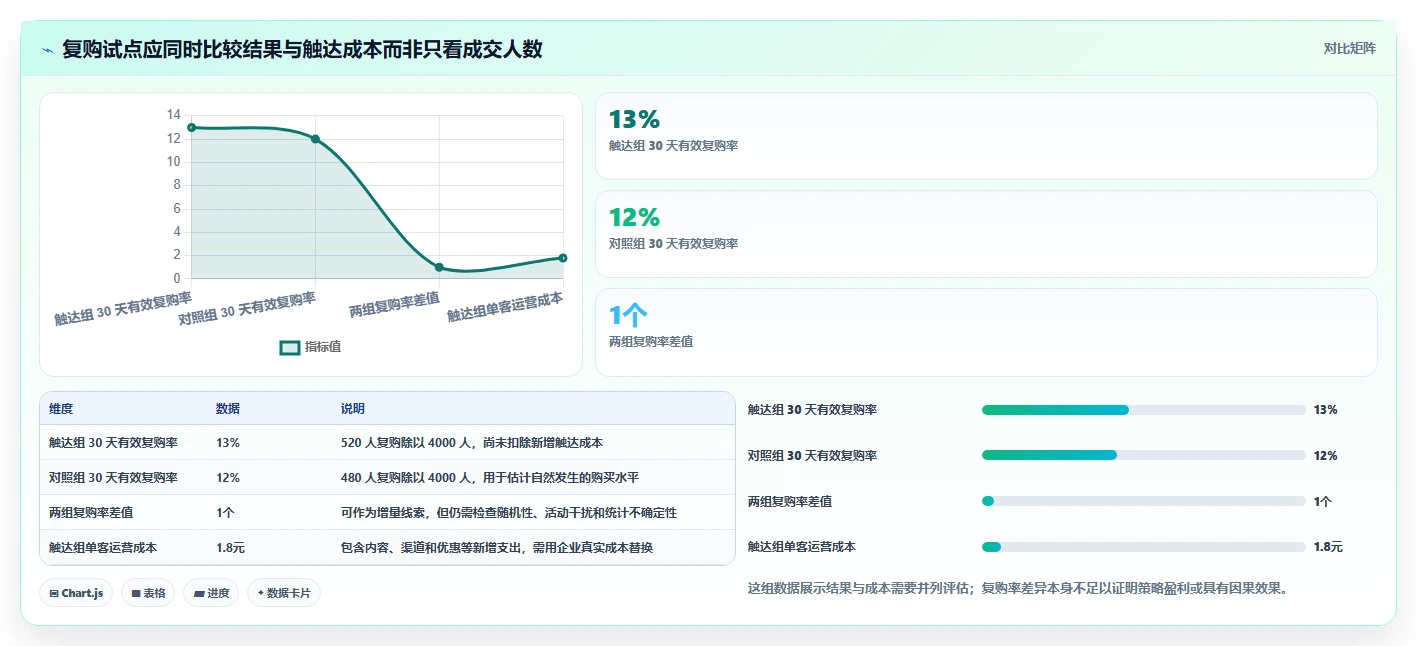Click the sparkle icon in 数据卡片 chip

(260, 593)
